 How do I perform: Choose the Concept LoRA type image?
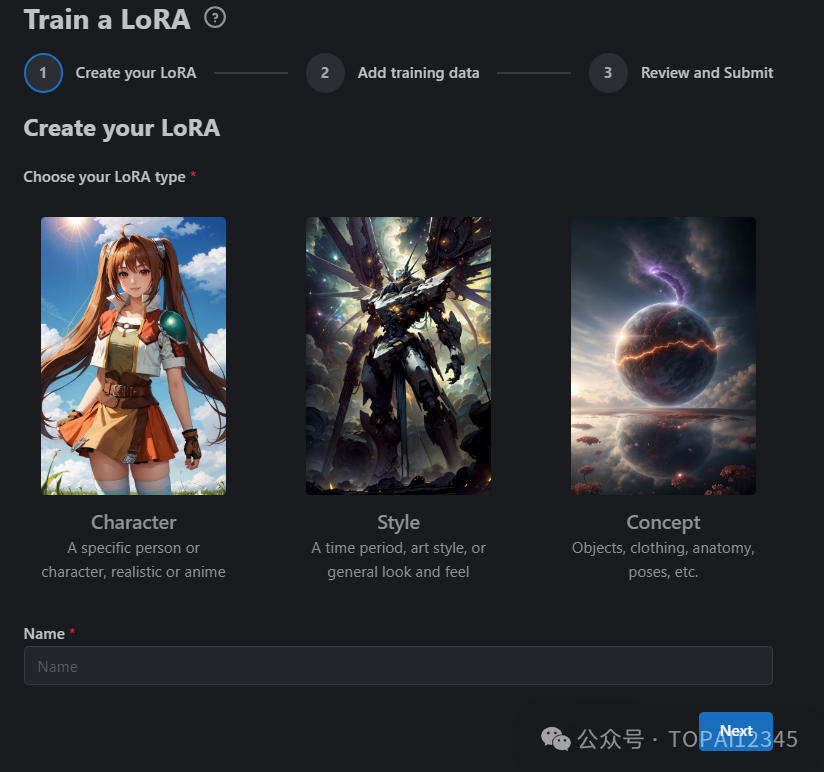coord(663,356)
